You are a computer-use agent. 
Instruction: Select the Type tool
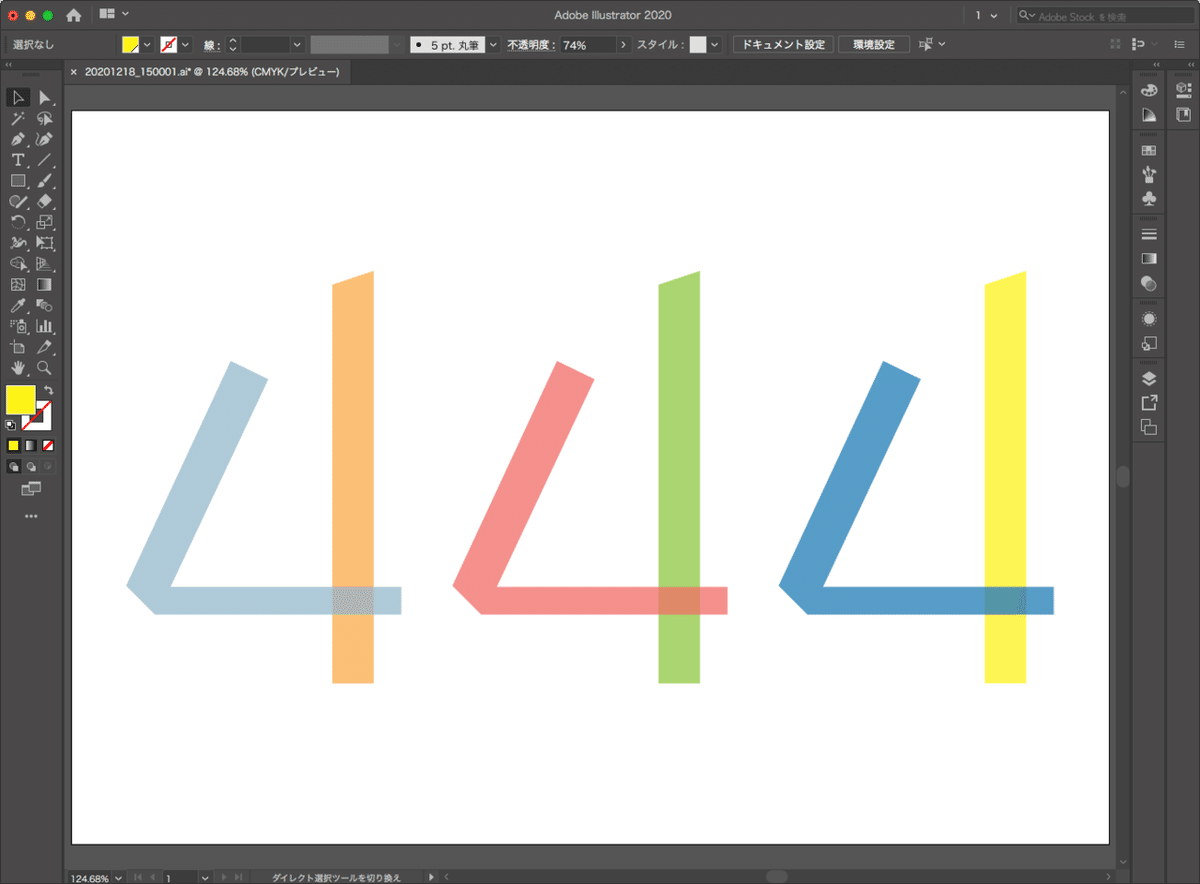18,160
